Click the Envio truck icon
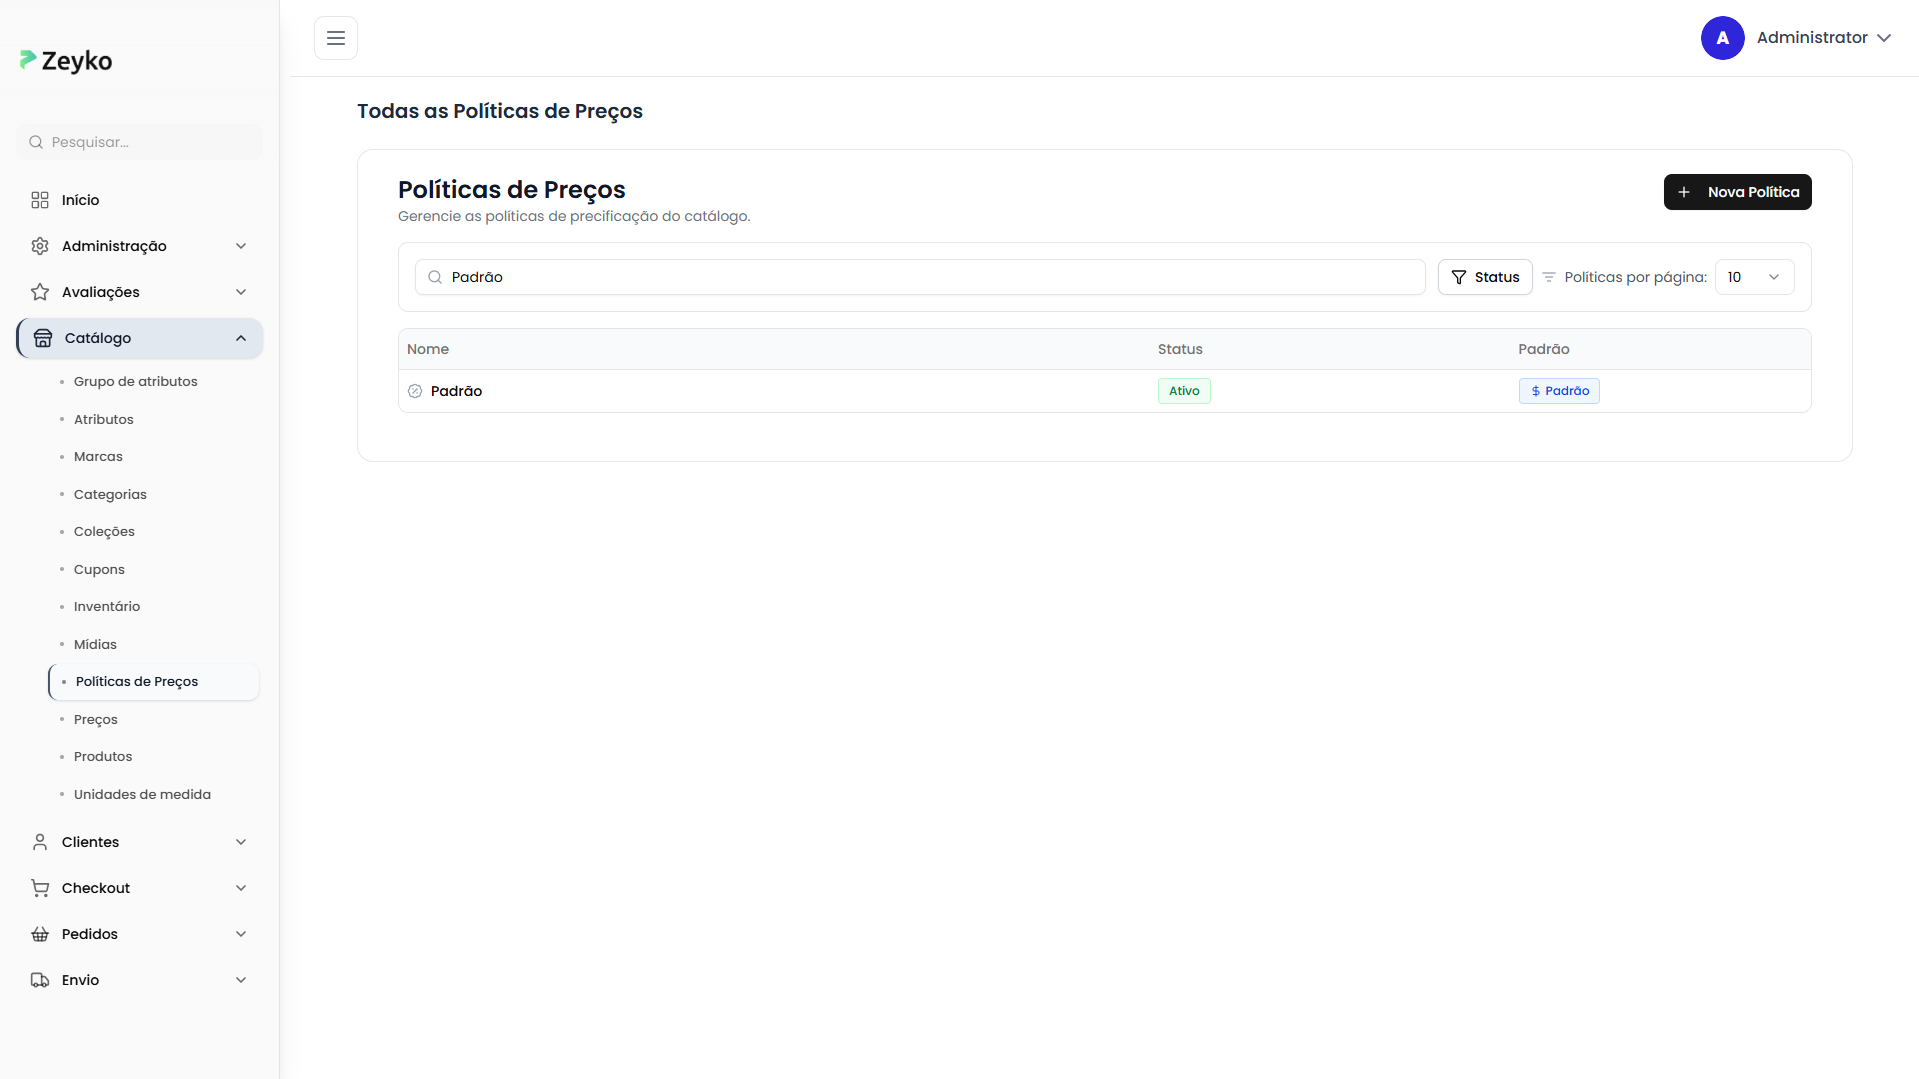The image size is (1919, 1079). coord(40,980)
